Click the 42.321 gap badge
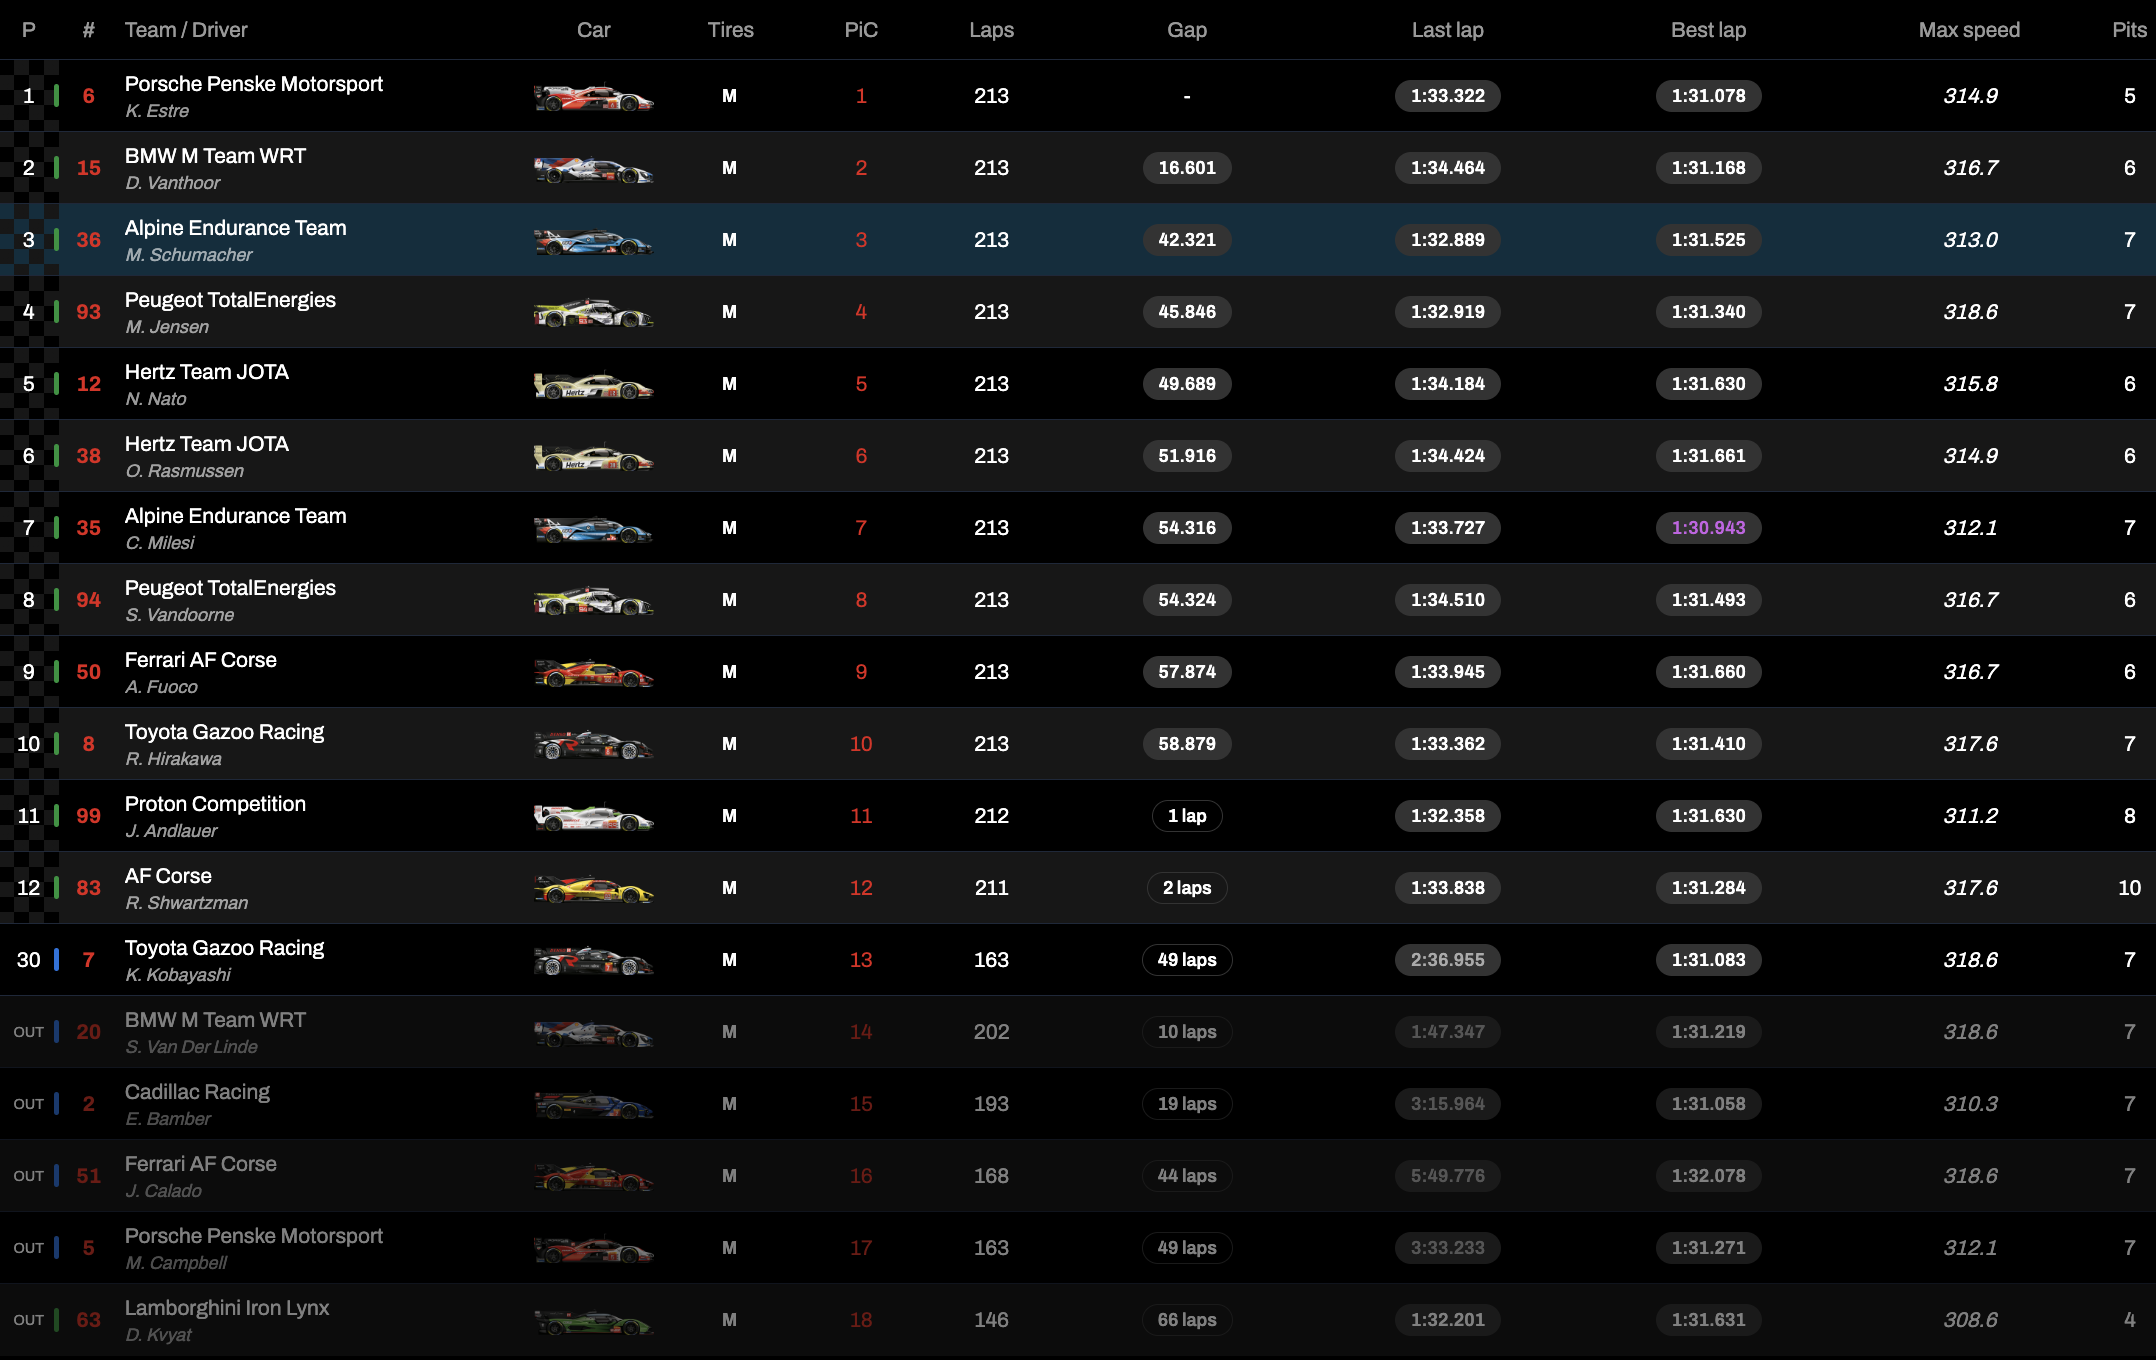 tap(1187, 240)
